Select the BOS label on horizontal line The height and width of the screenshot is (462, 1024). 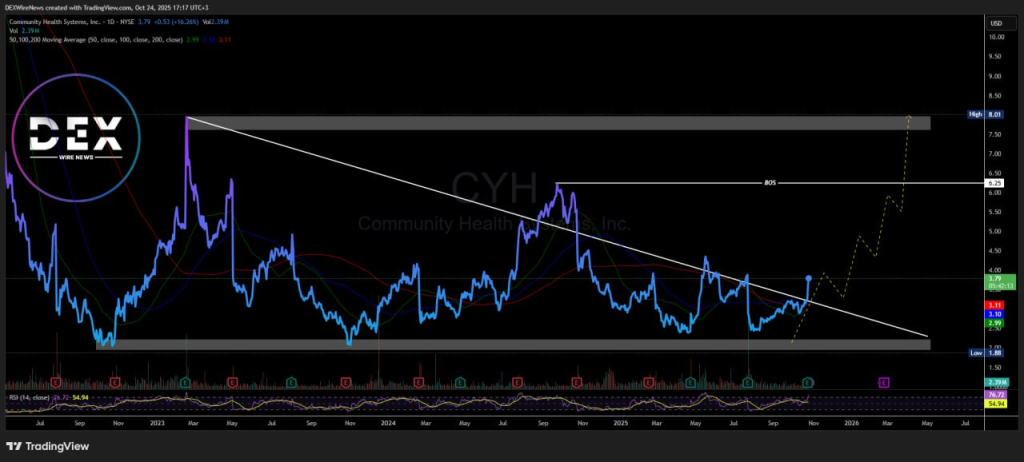pos(769,184)
